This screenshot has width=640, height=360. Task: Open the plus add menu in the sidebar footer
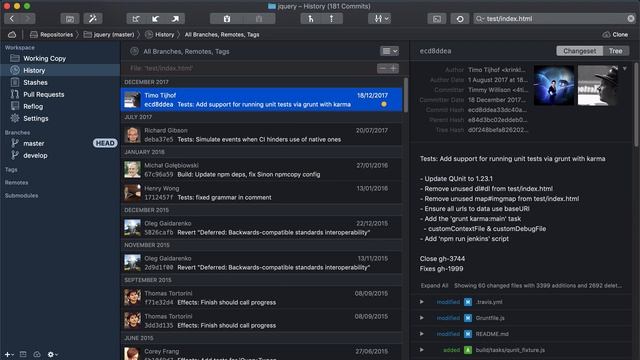(x=8, y=354)
